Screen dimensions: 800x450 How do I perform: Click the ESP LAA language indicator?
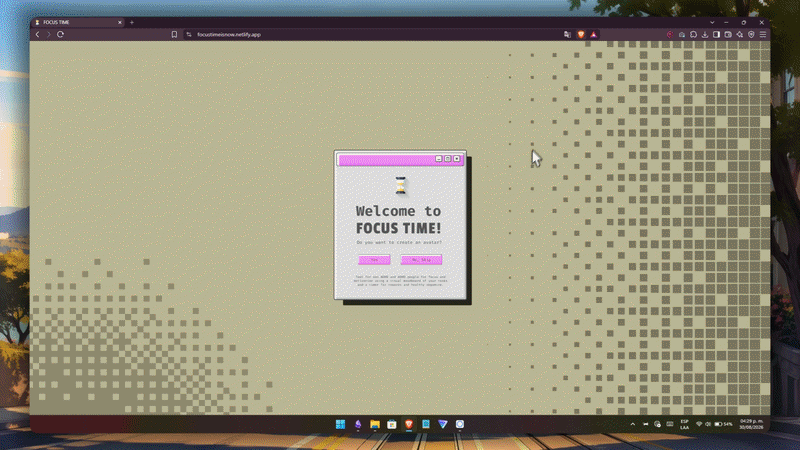pos(684,424)
